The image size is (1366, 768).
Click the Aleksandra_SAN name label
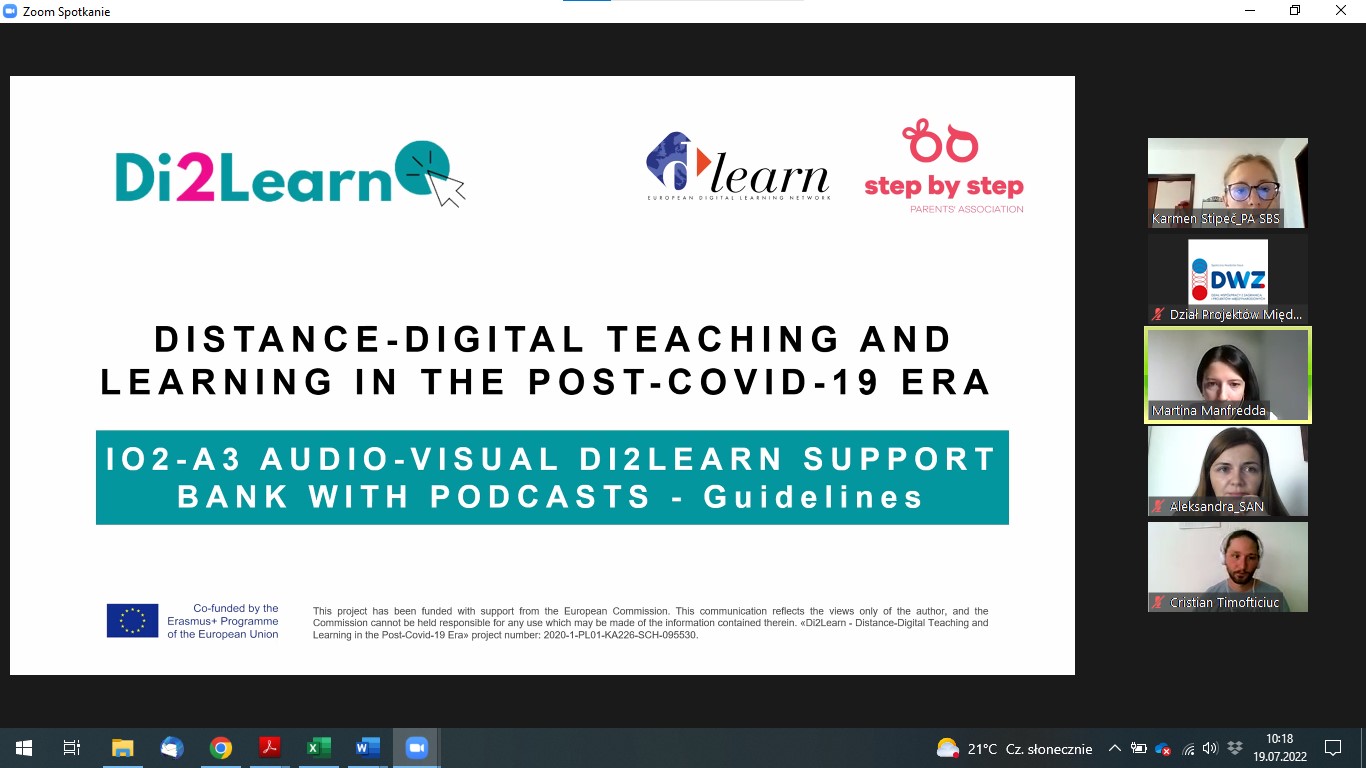coord(1217,507)
